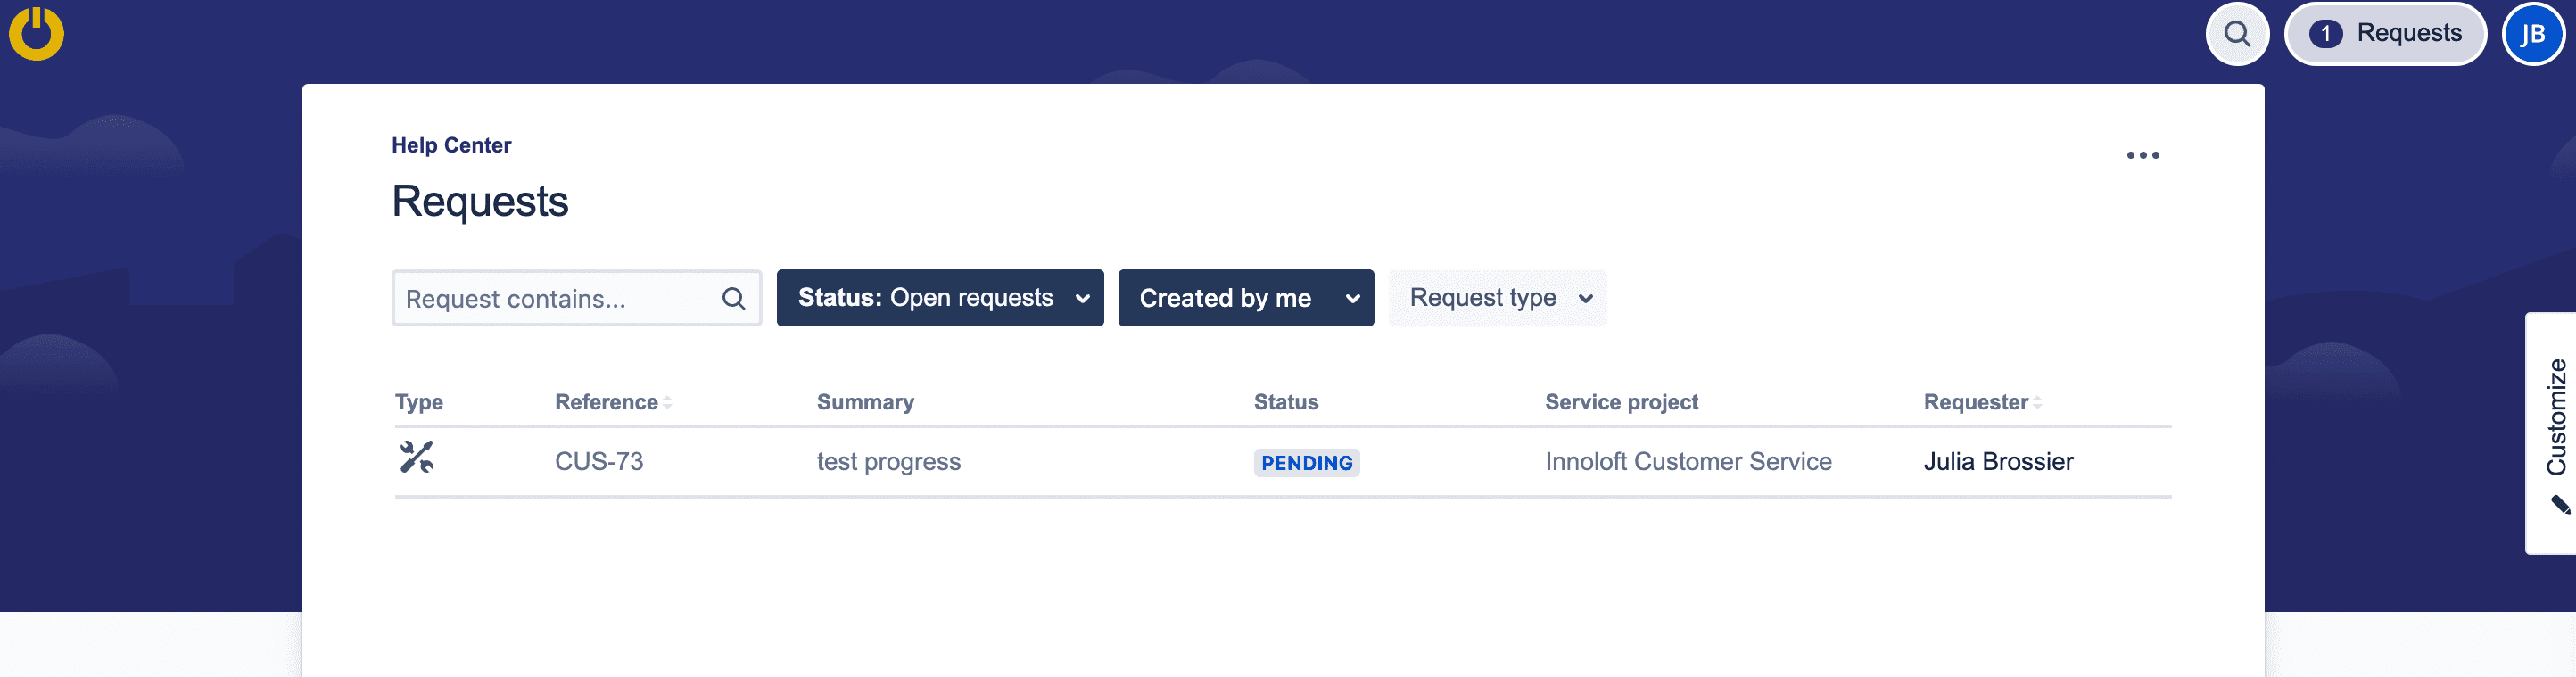Click the wrench request type icon
Viewport: 2576px width, 677px height.
pyautogui.click(x=416, y=457)
